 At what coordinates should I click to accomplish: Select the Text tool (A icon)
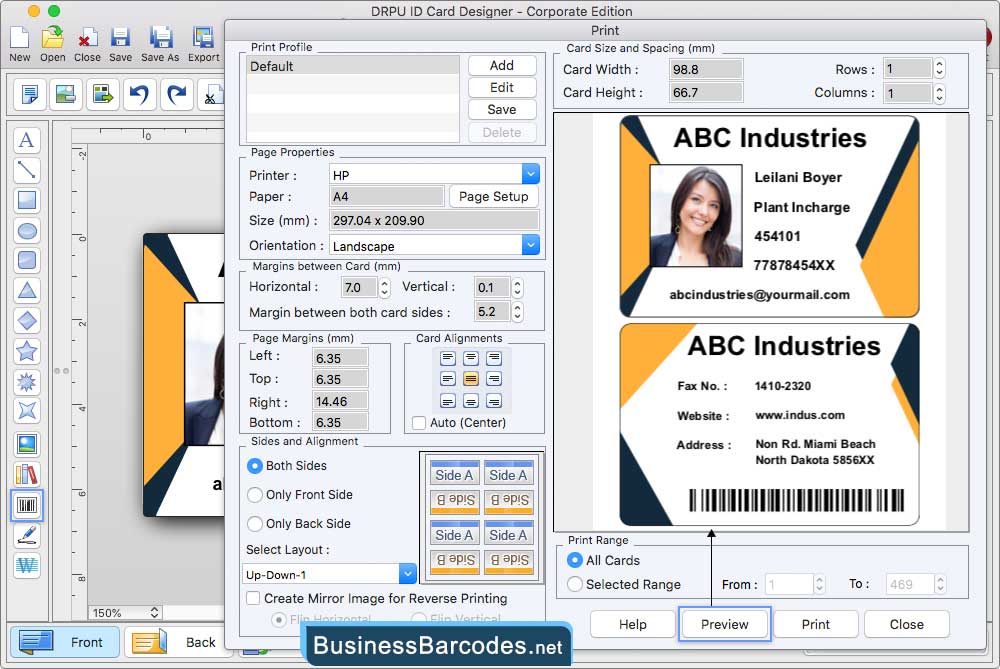click(27, 140)
